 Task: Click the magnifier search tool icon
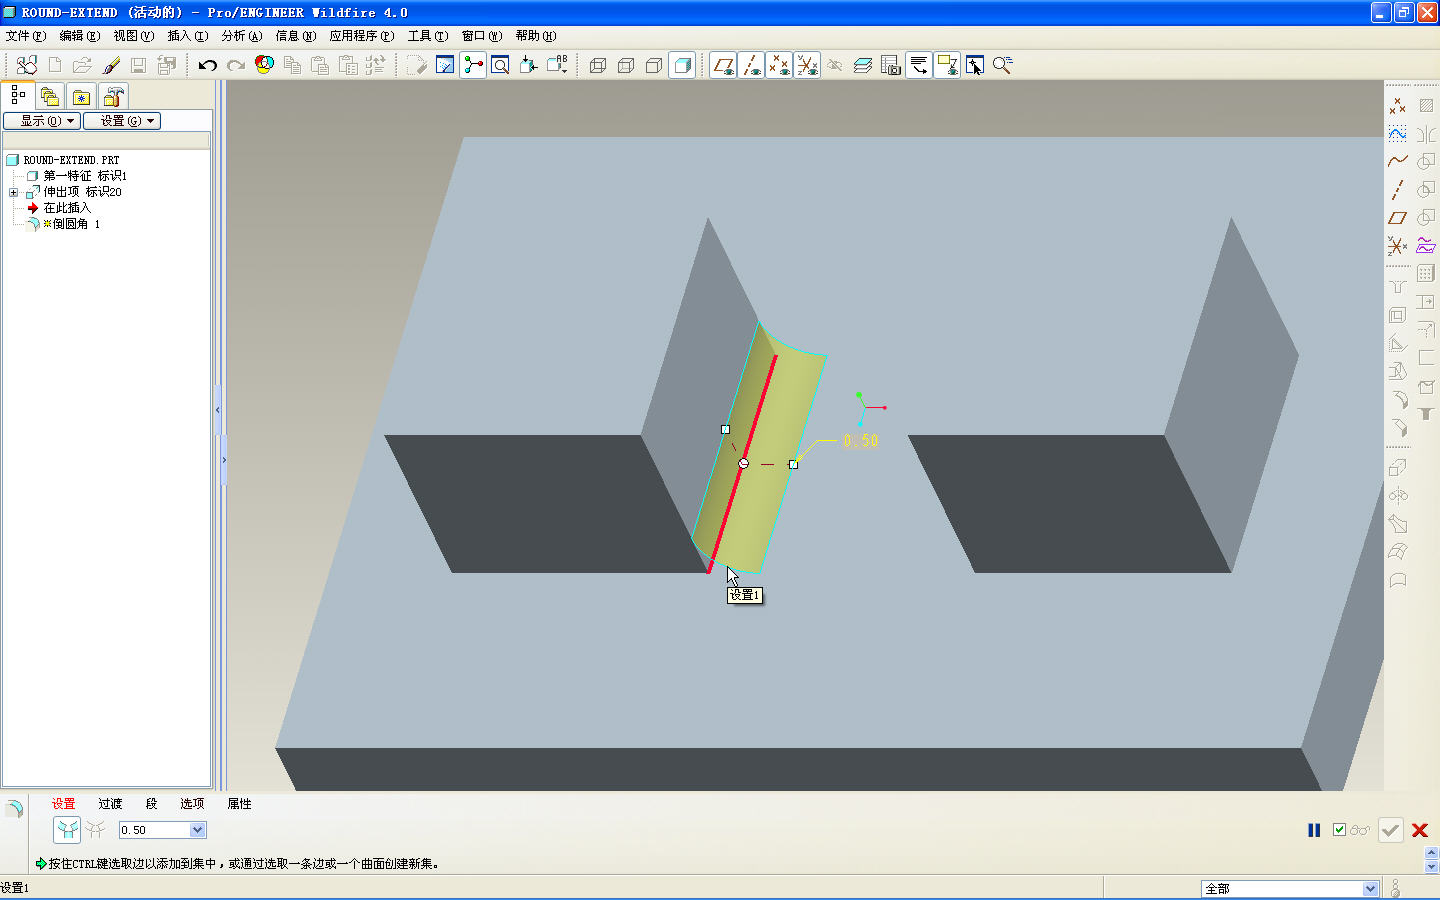(1003, 66)
